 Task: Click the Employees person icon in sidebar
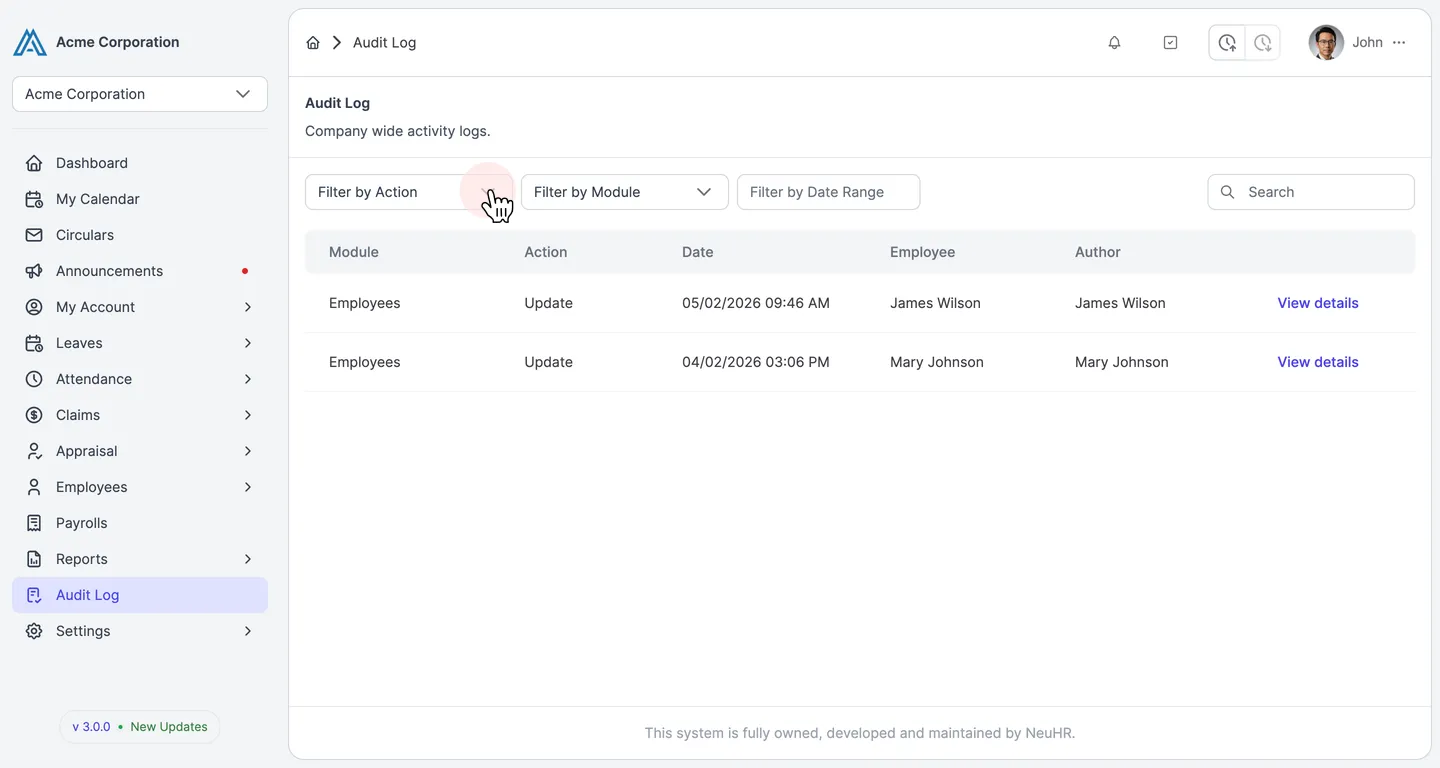pos(34,487)
